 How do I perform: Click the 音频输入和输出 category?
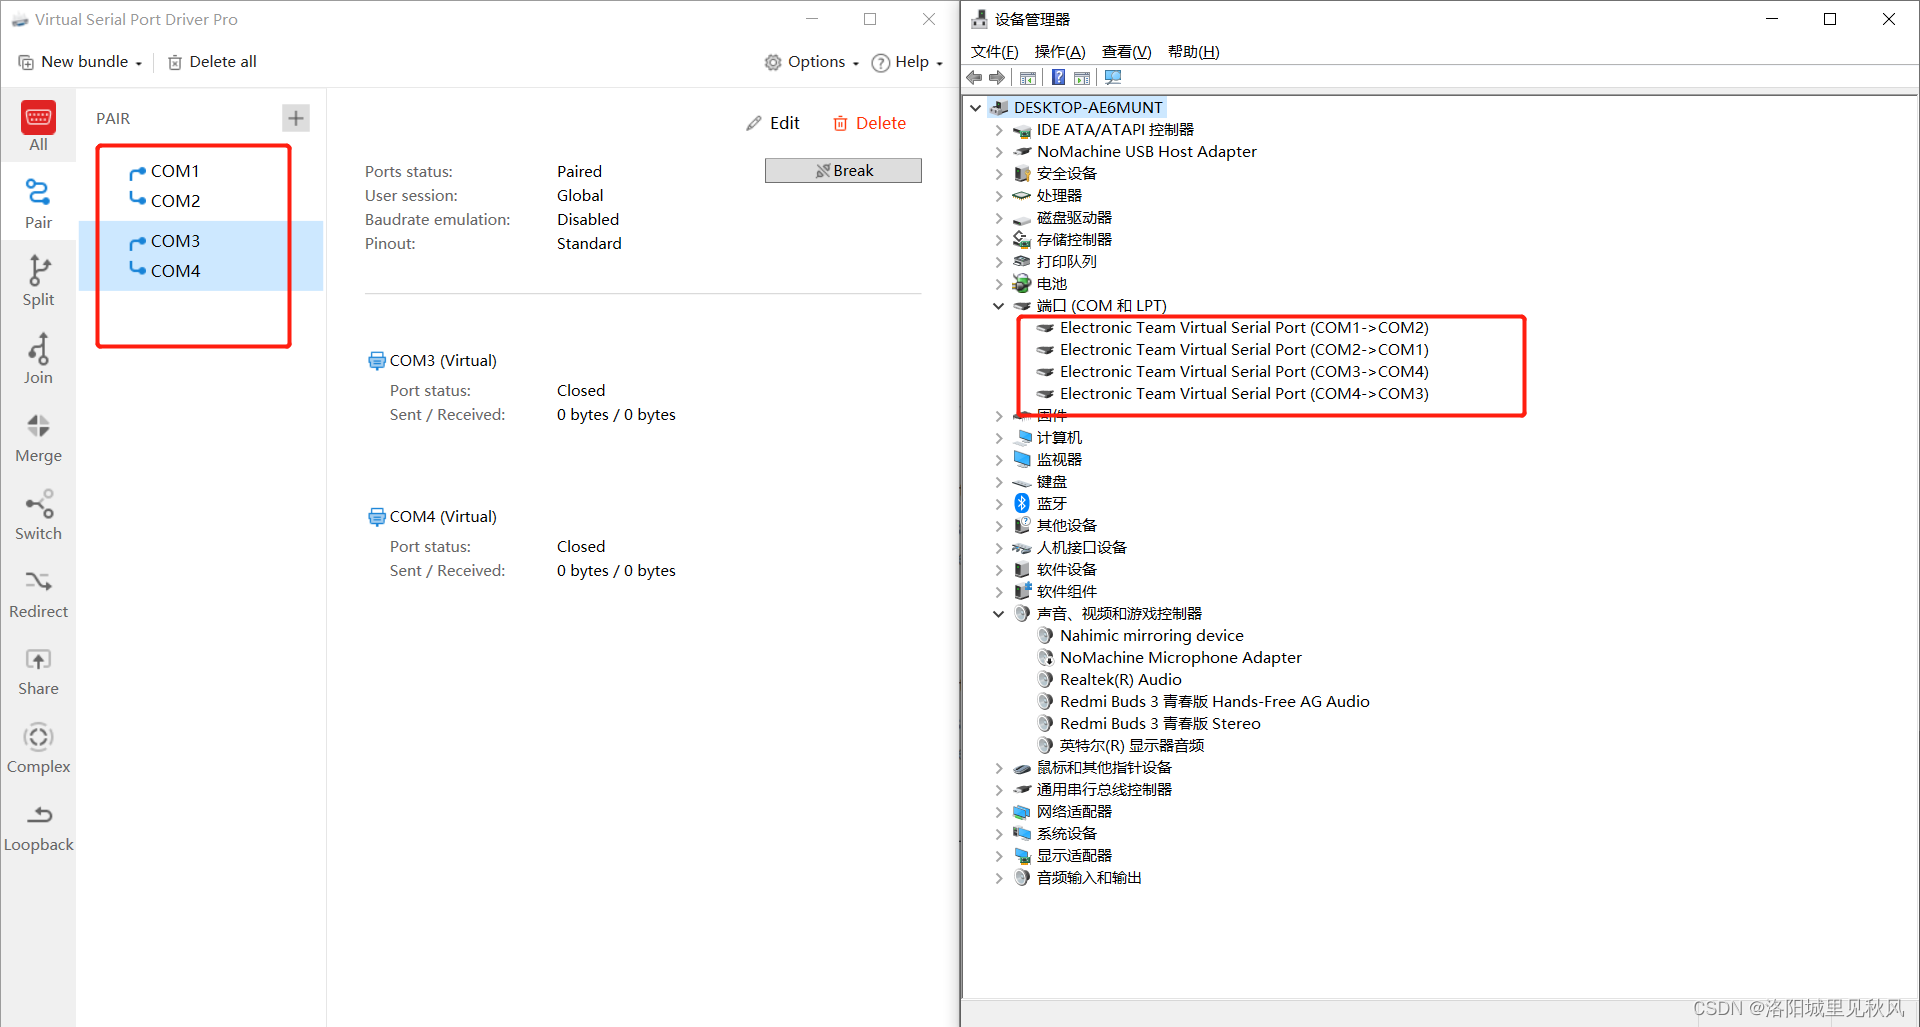pos(1089,878)
